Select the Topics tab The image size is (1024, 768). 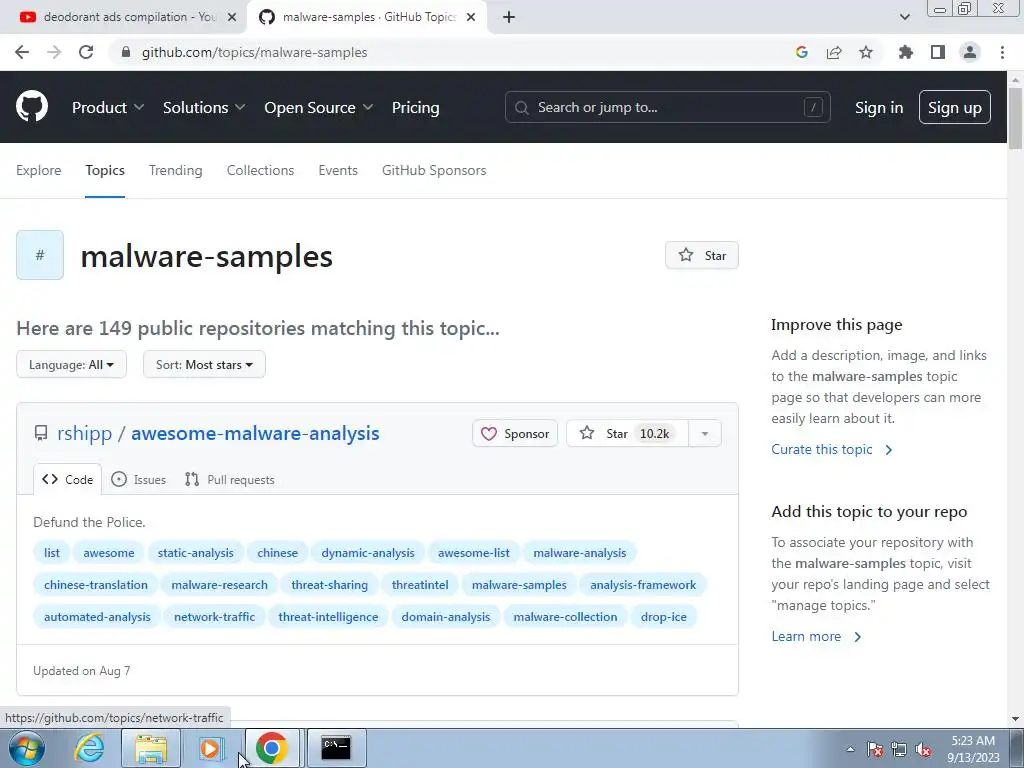coord(104,170)
